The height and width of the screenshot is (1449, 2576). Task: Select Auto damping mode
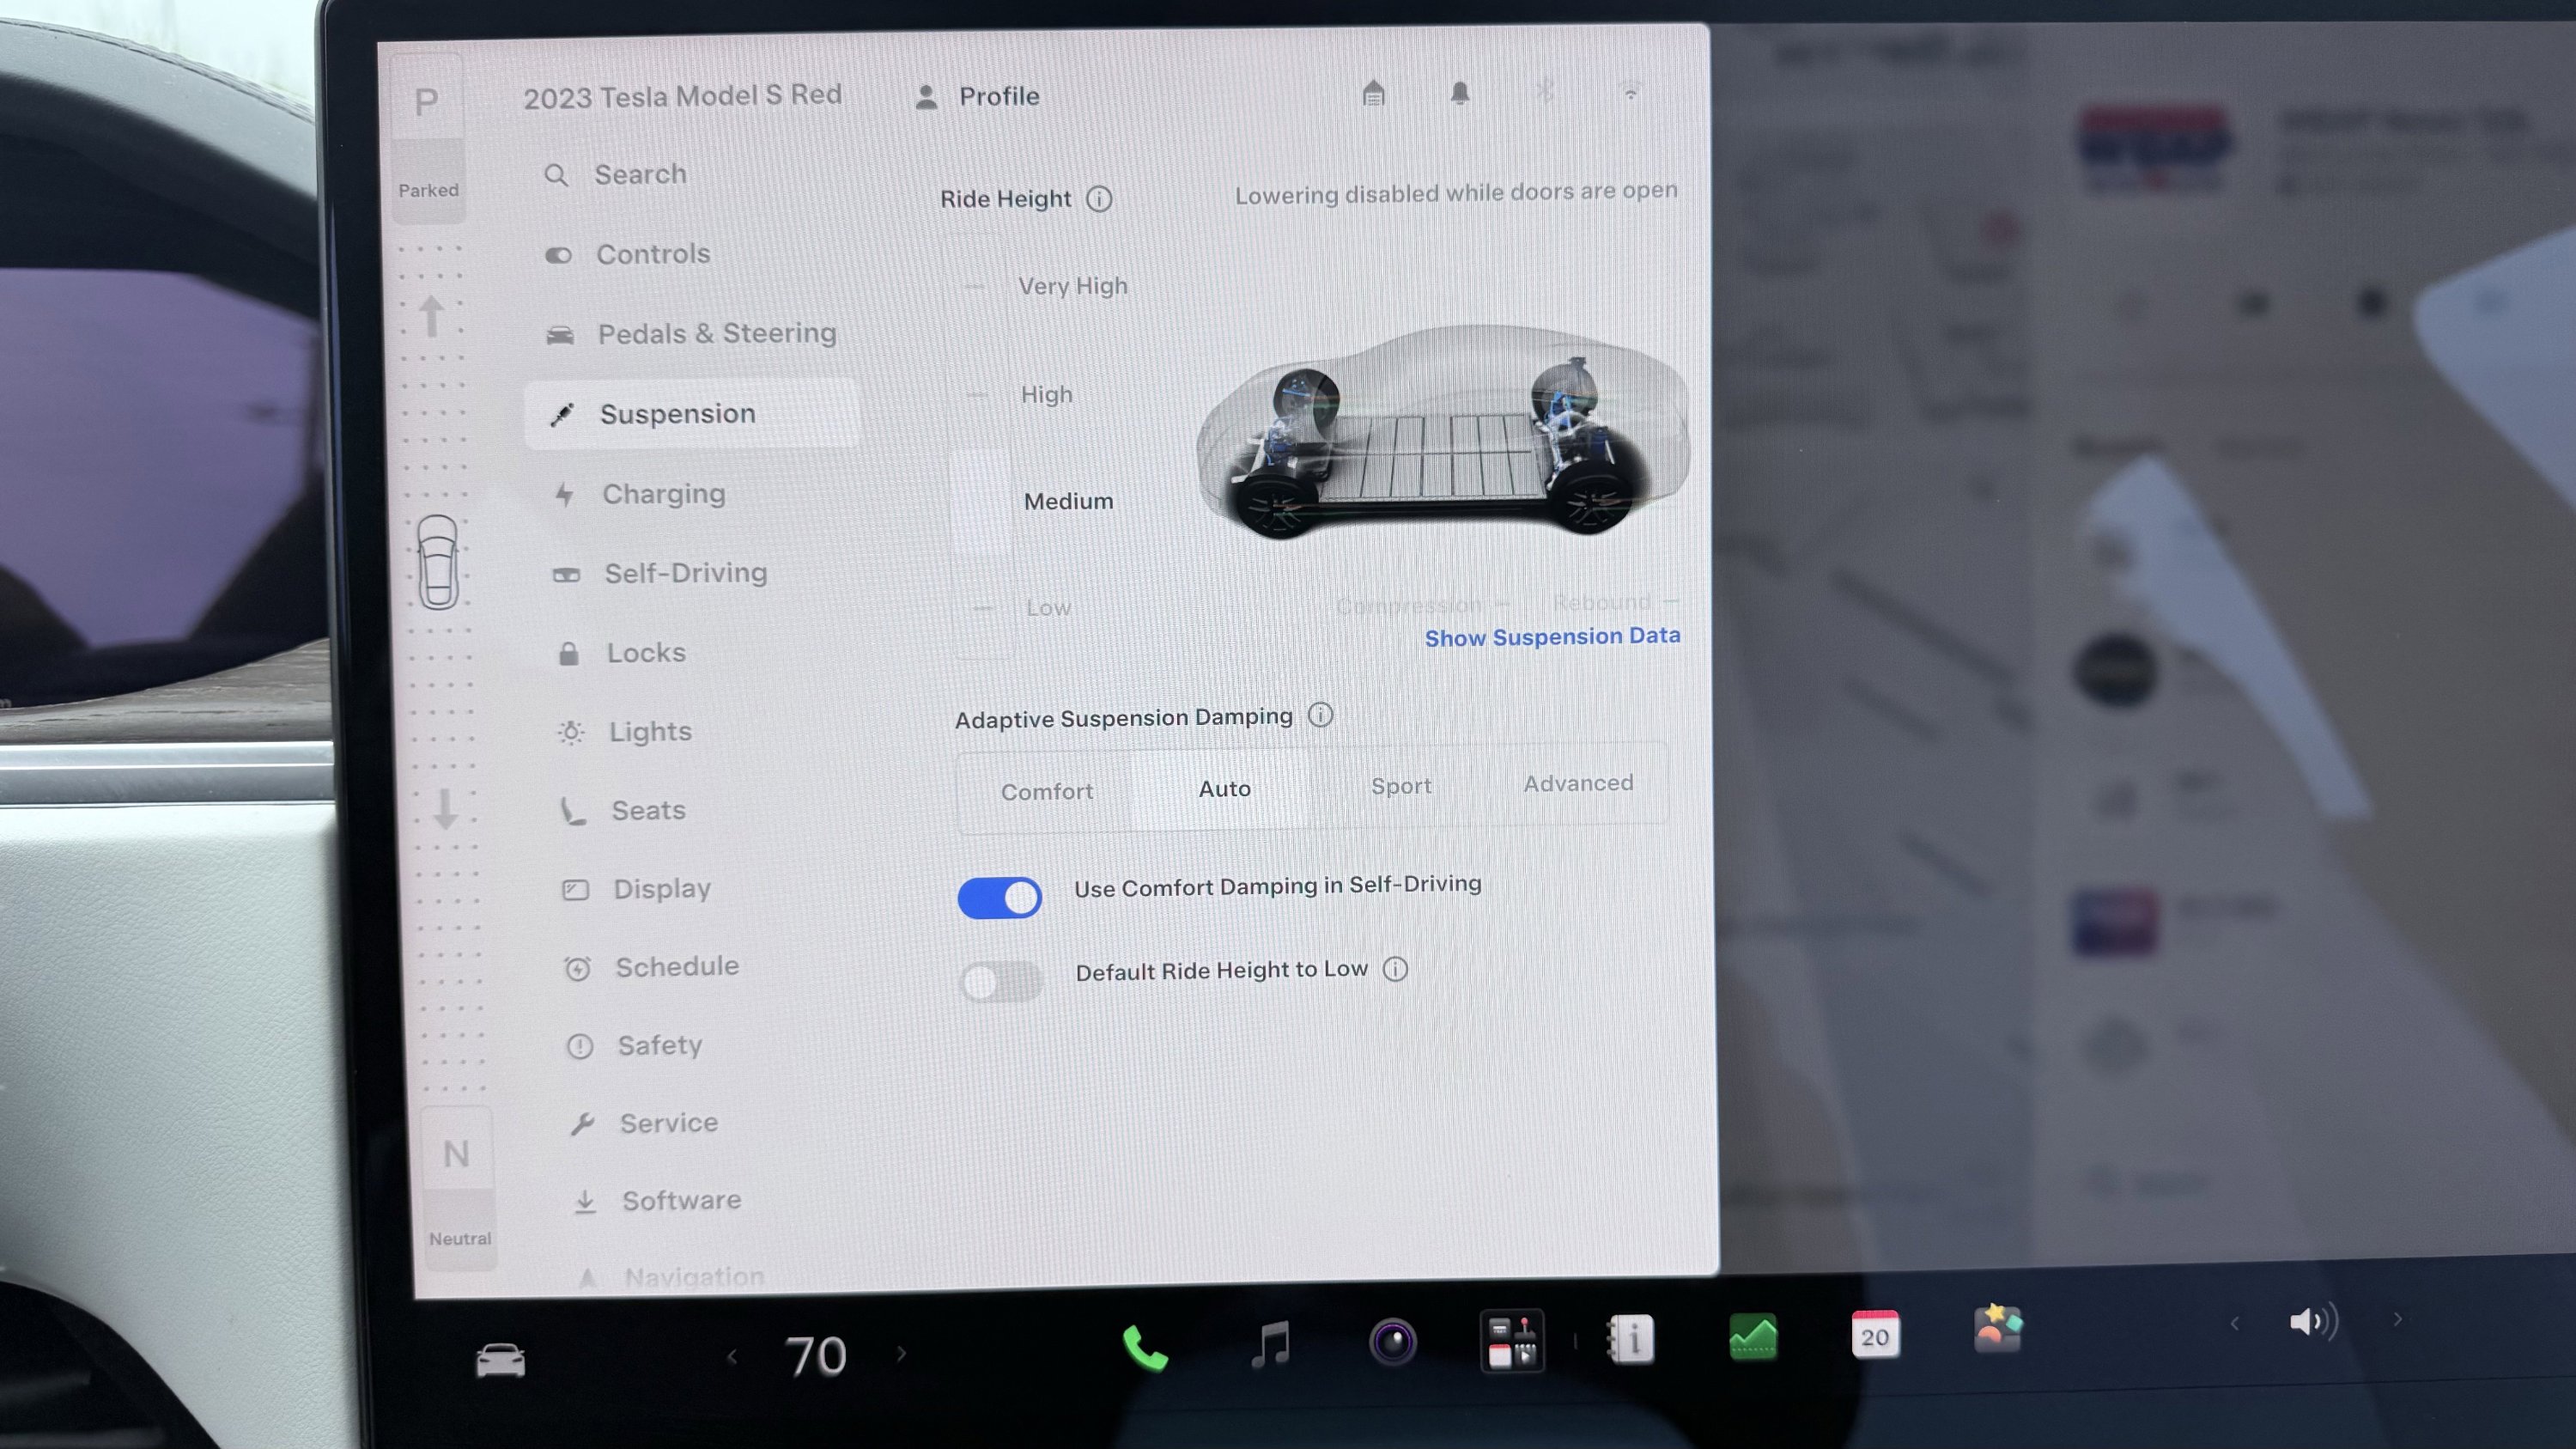[x=1224, y=789]
